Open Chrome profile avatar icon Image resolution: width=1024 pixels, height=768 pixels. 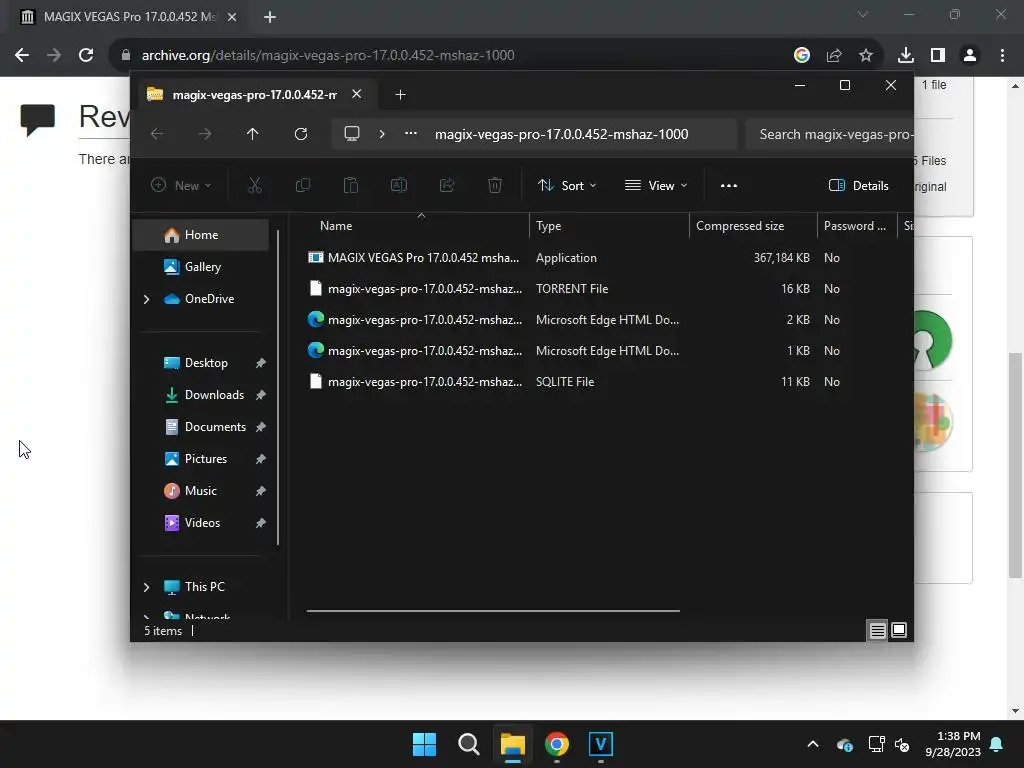click(x=970, y=55)
